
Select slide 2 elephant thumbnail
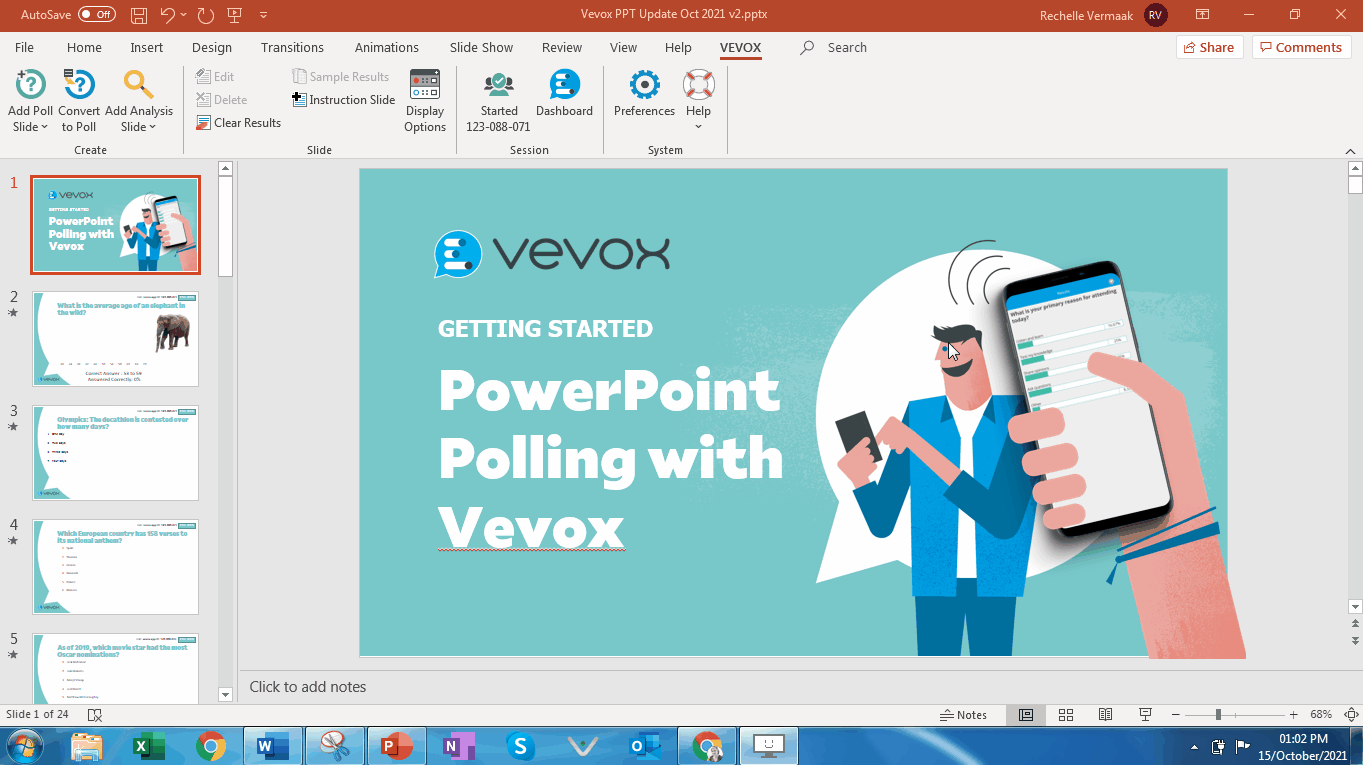(115, 339)
